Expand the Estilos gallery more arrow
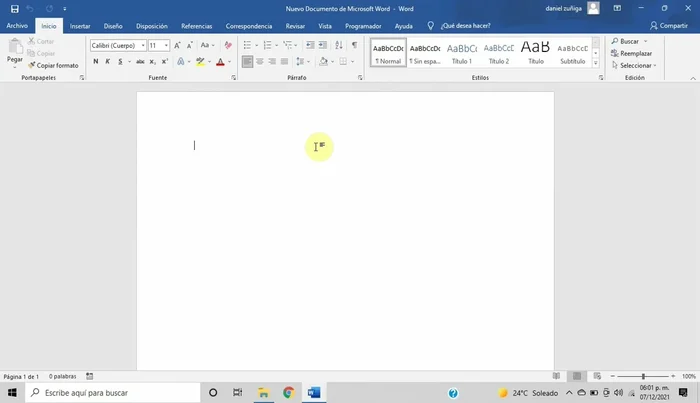The width and height of the screenshot is (700, 403). (596, 63)
